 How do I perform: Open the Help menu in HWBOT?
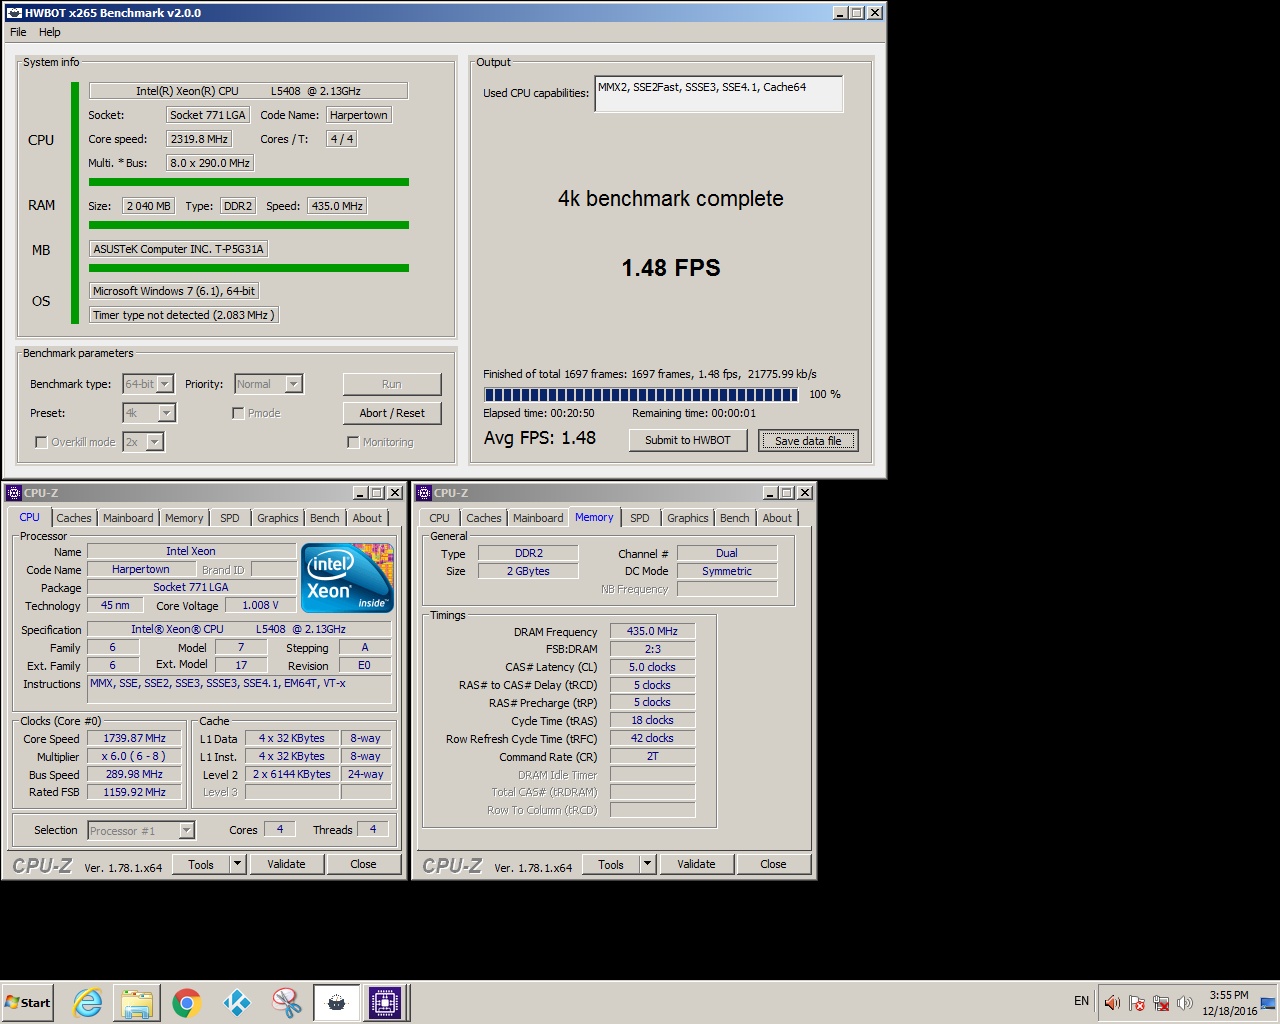pyautogui.click(x=49, y=32)
